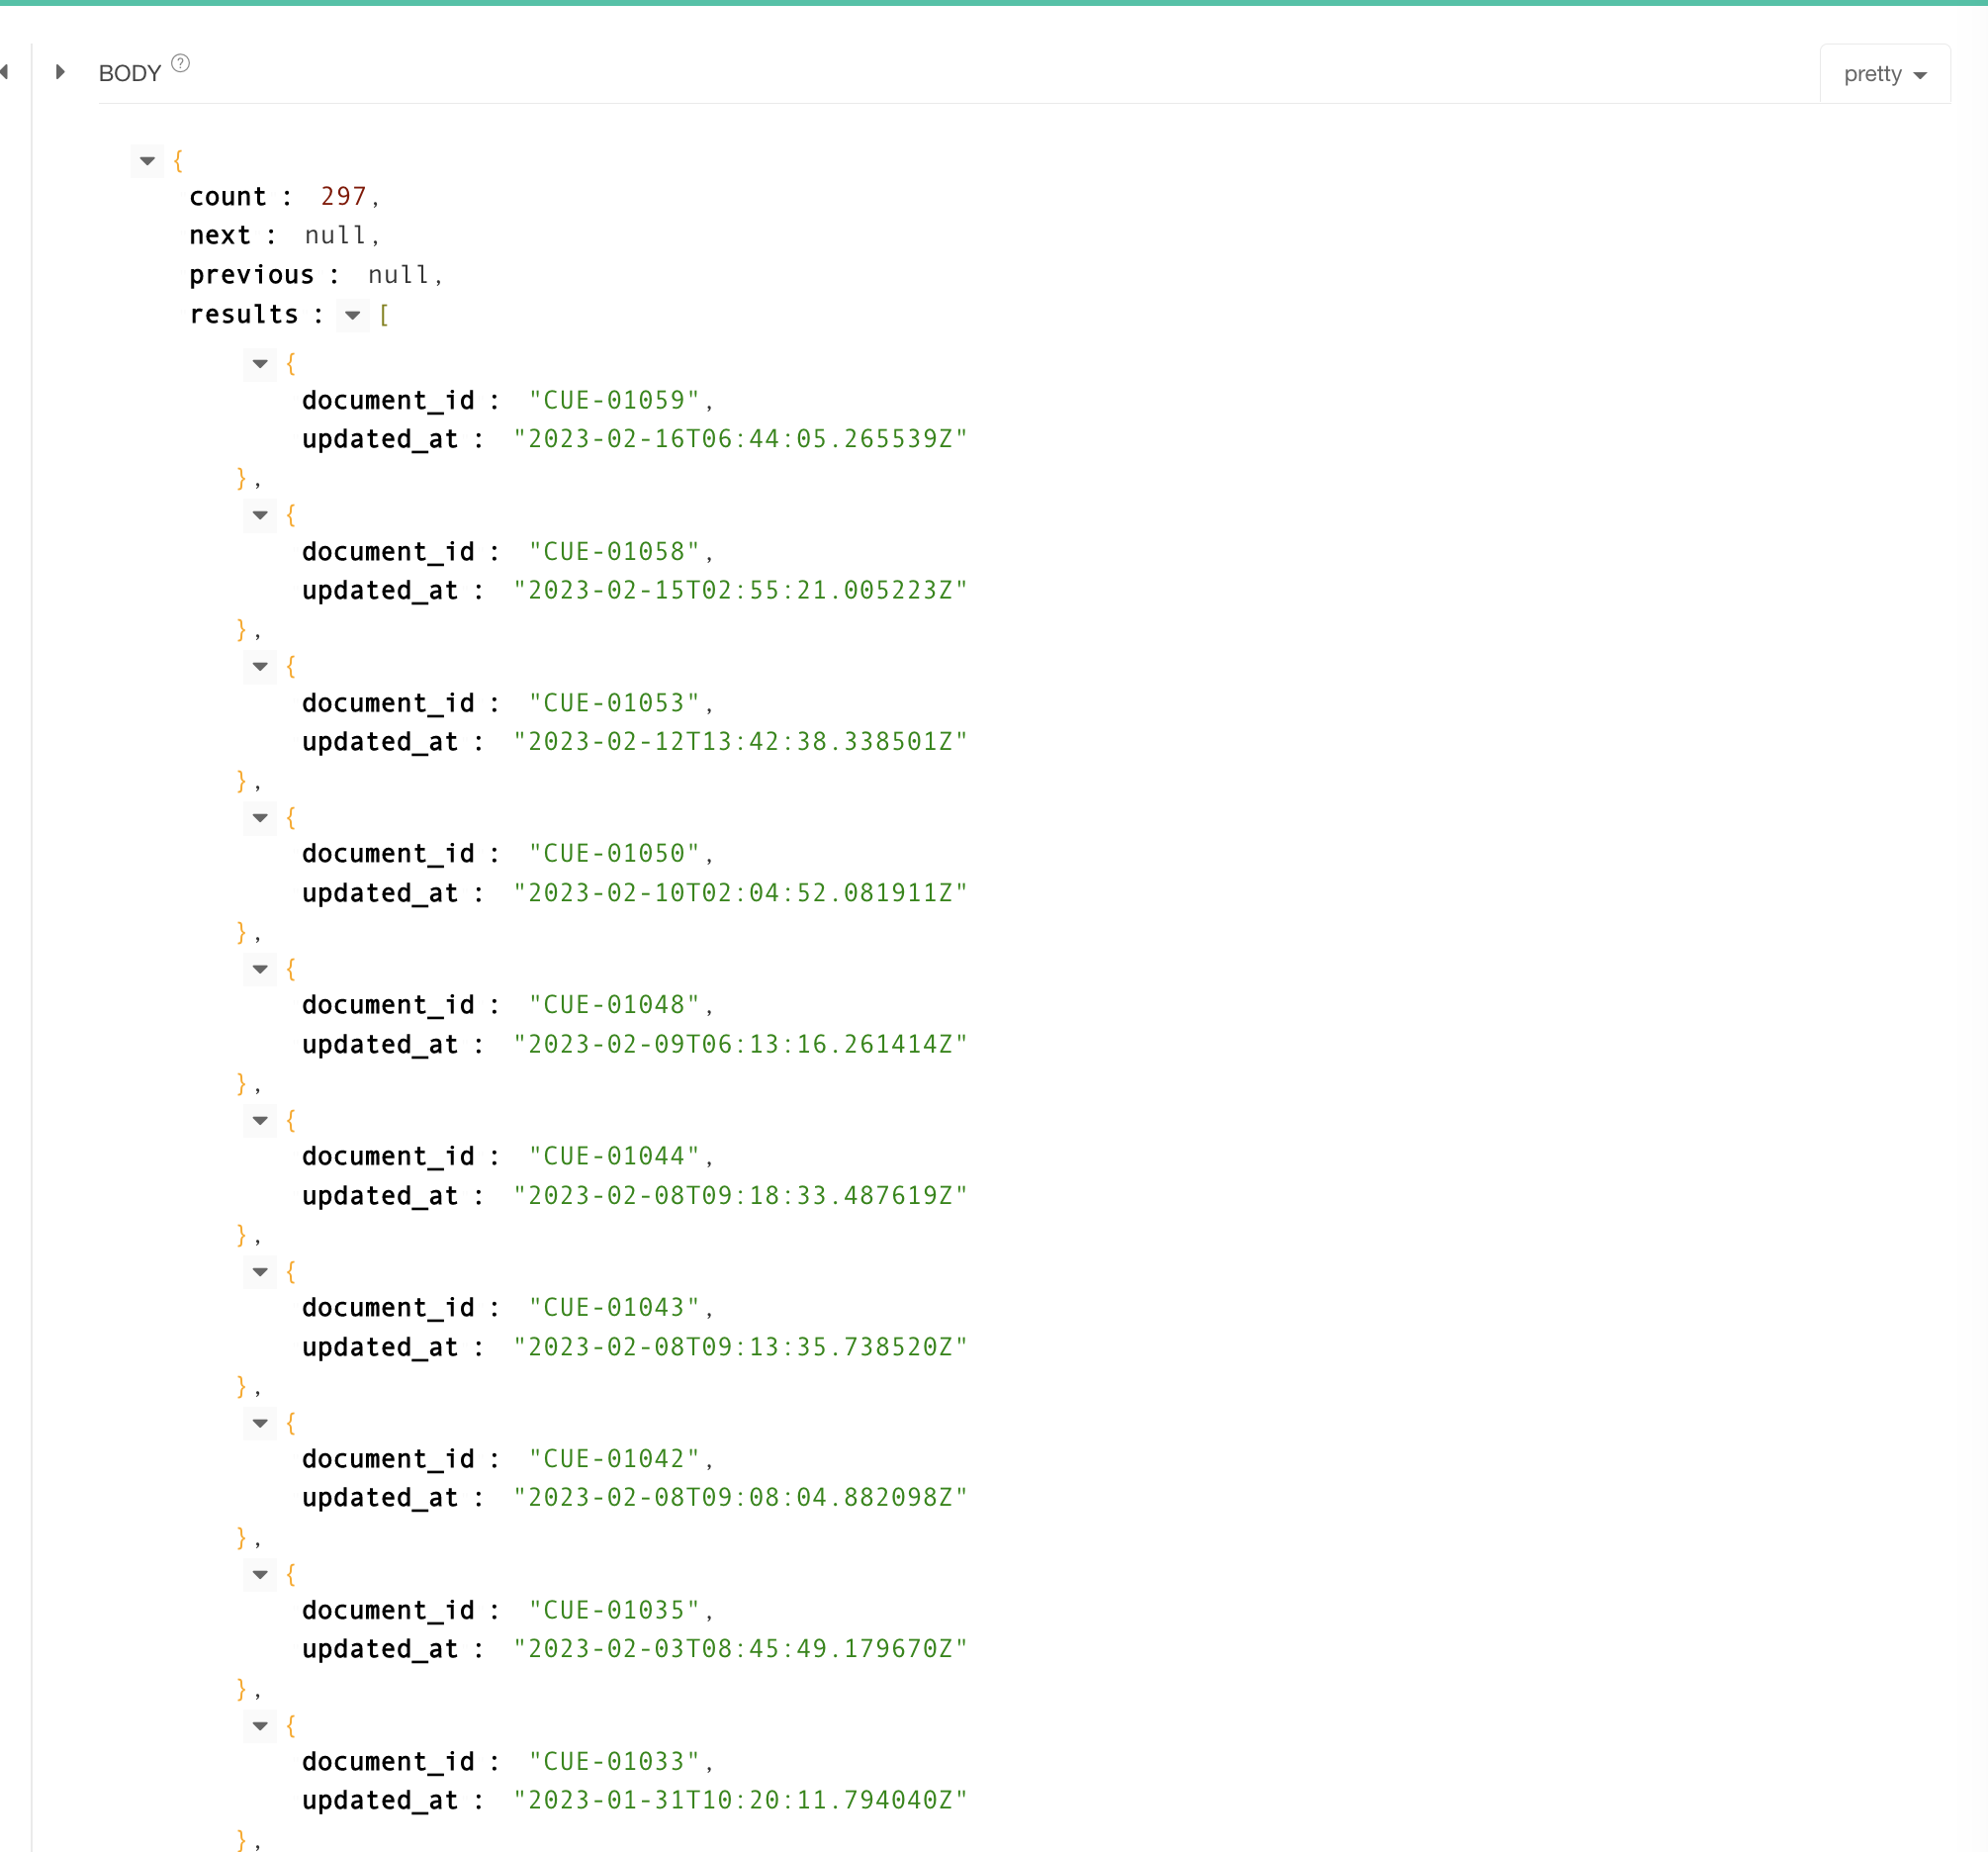
Task: Collapse the CUE-01053 result object
Action: pyautogui.click(x=259, y=667)
